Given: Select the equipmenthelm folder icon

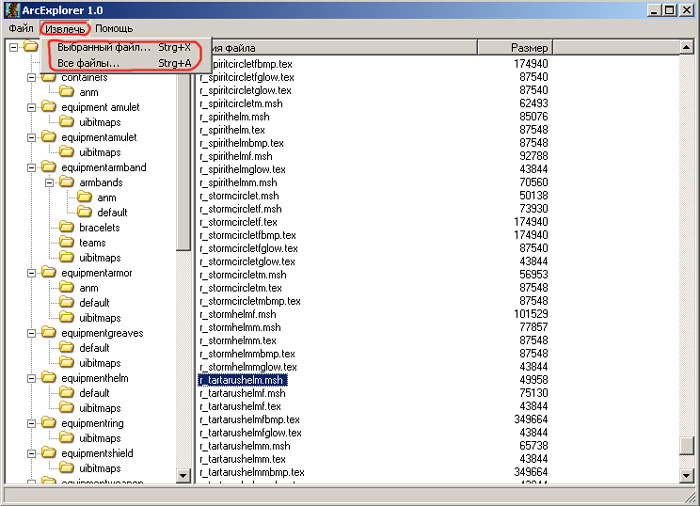Looking at the screenshot, I should pyautogui.click(x=48, y=377).
